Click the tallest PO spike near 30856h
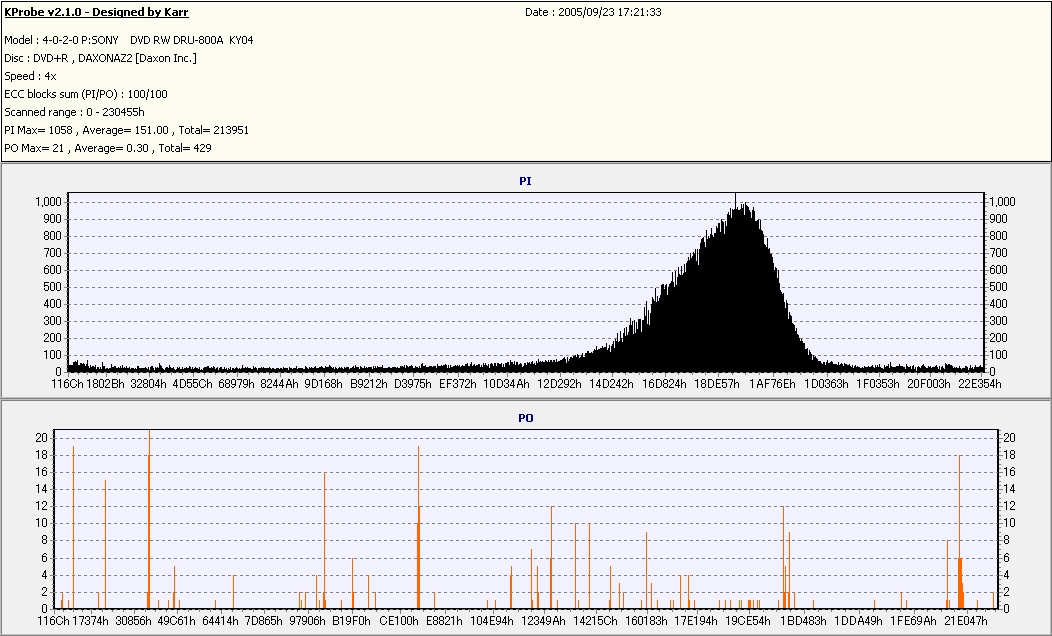The height and width of the screenshot is (636, 1052). coord(149,519)
